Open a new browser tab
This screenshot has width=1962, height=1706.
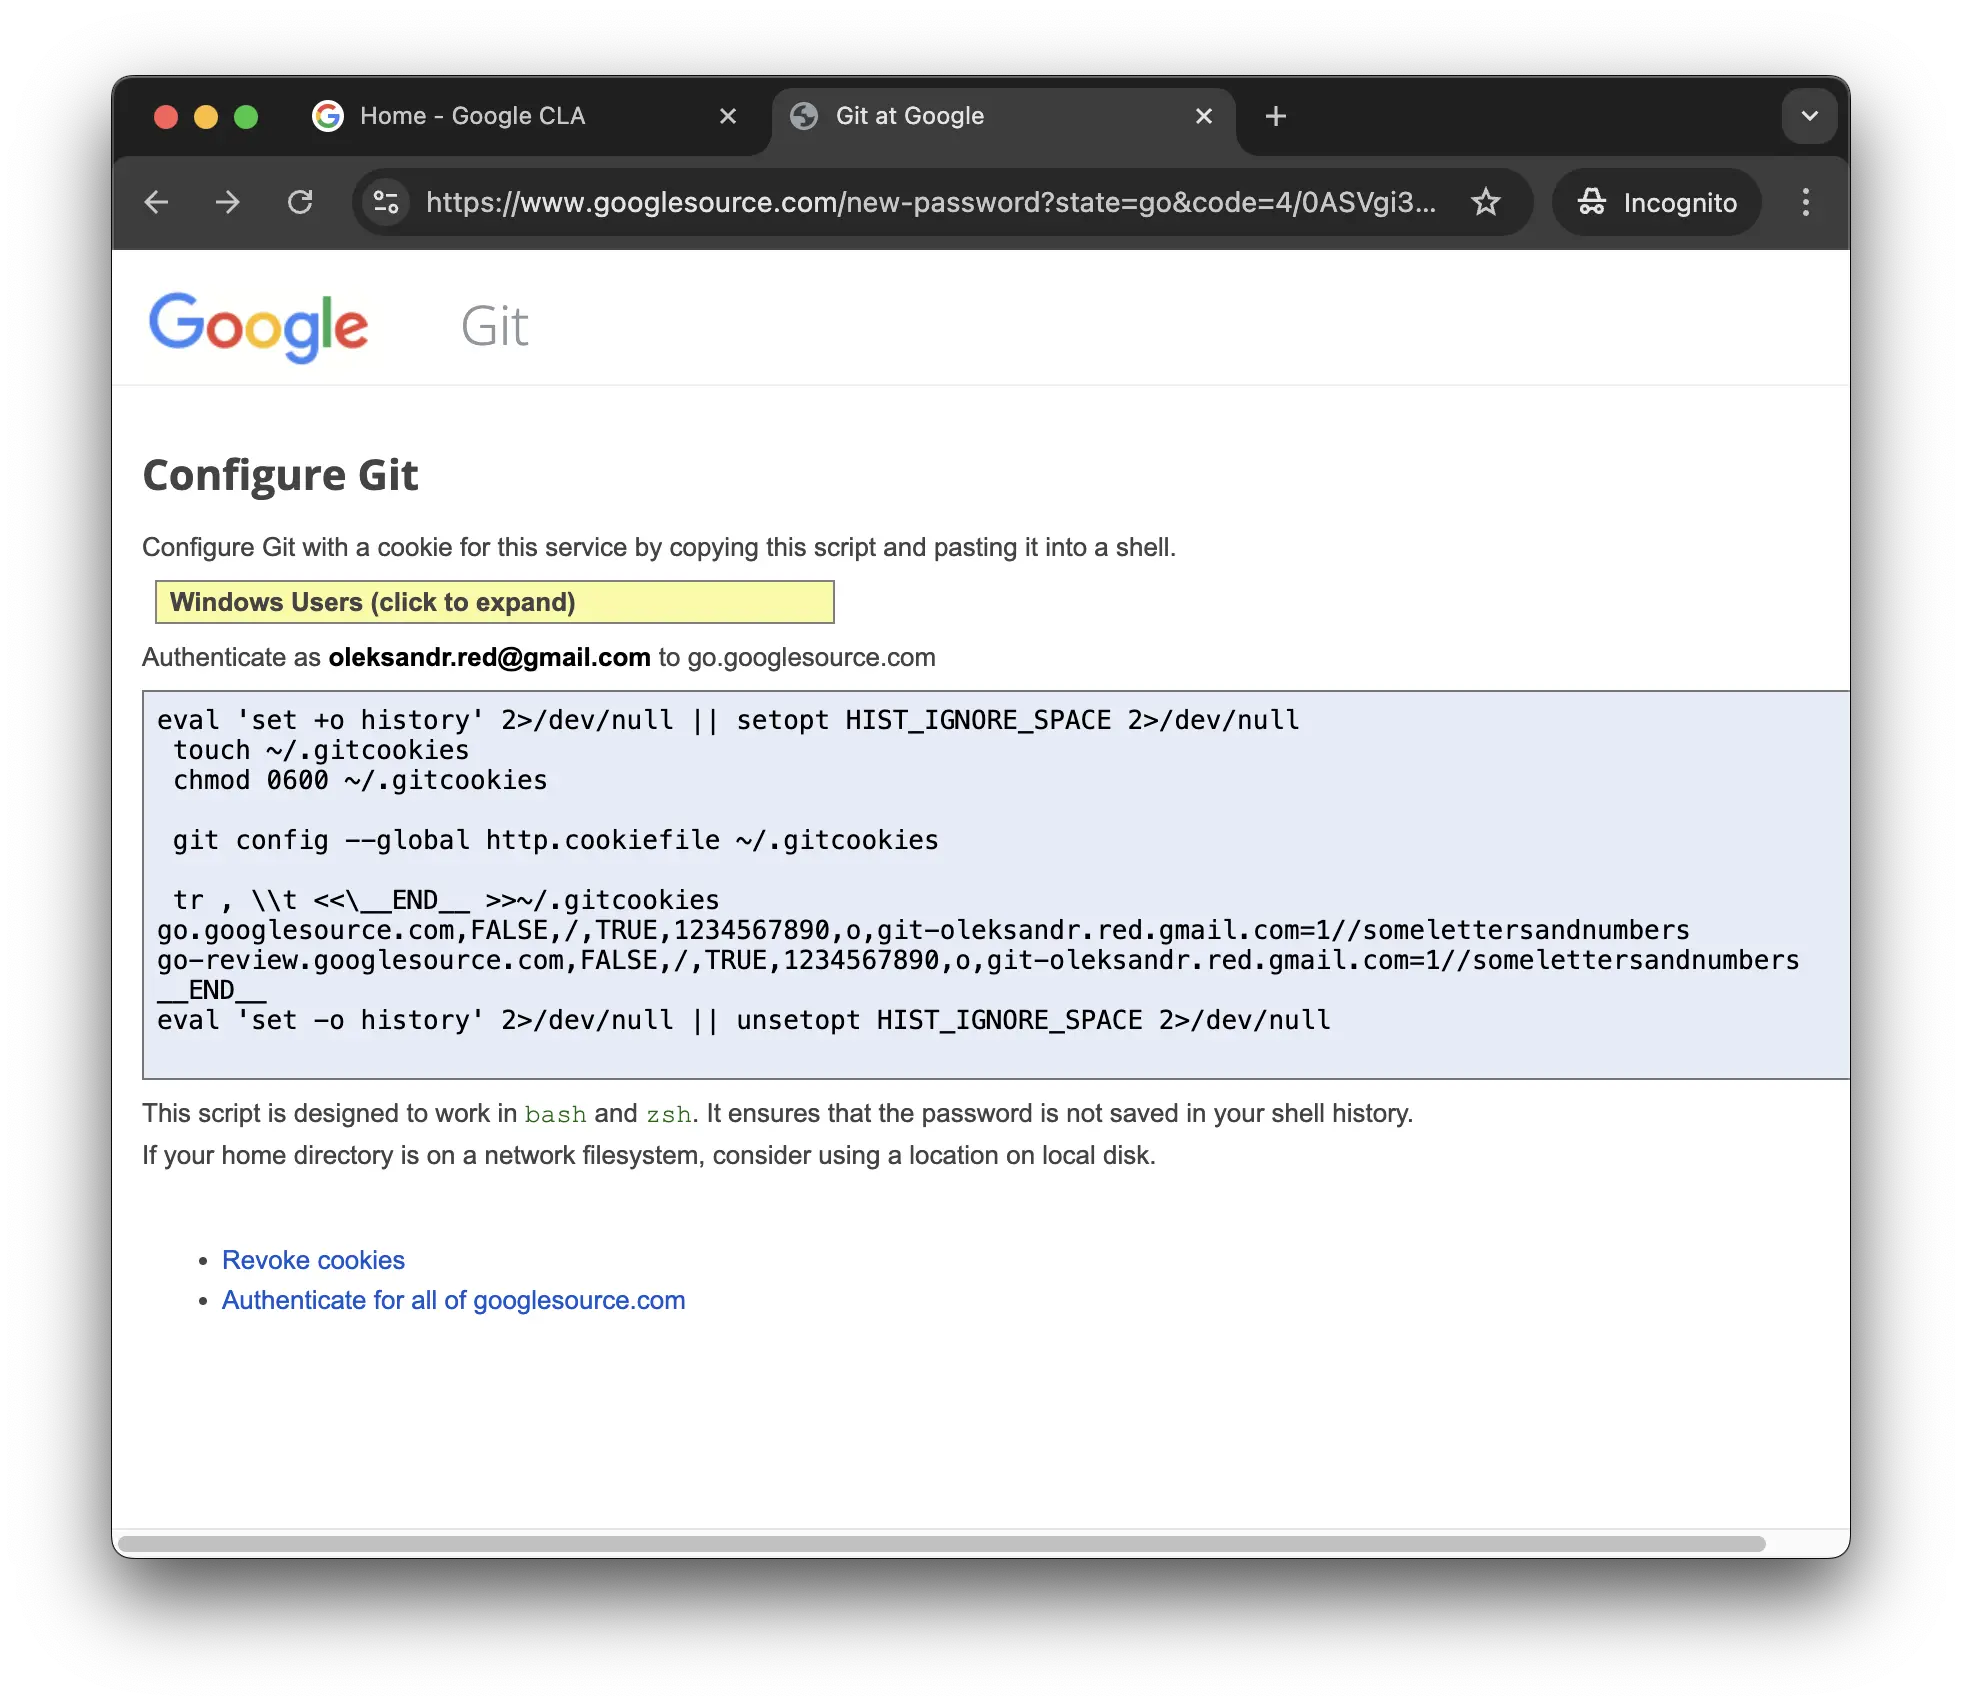(1275, 115)
